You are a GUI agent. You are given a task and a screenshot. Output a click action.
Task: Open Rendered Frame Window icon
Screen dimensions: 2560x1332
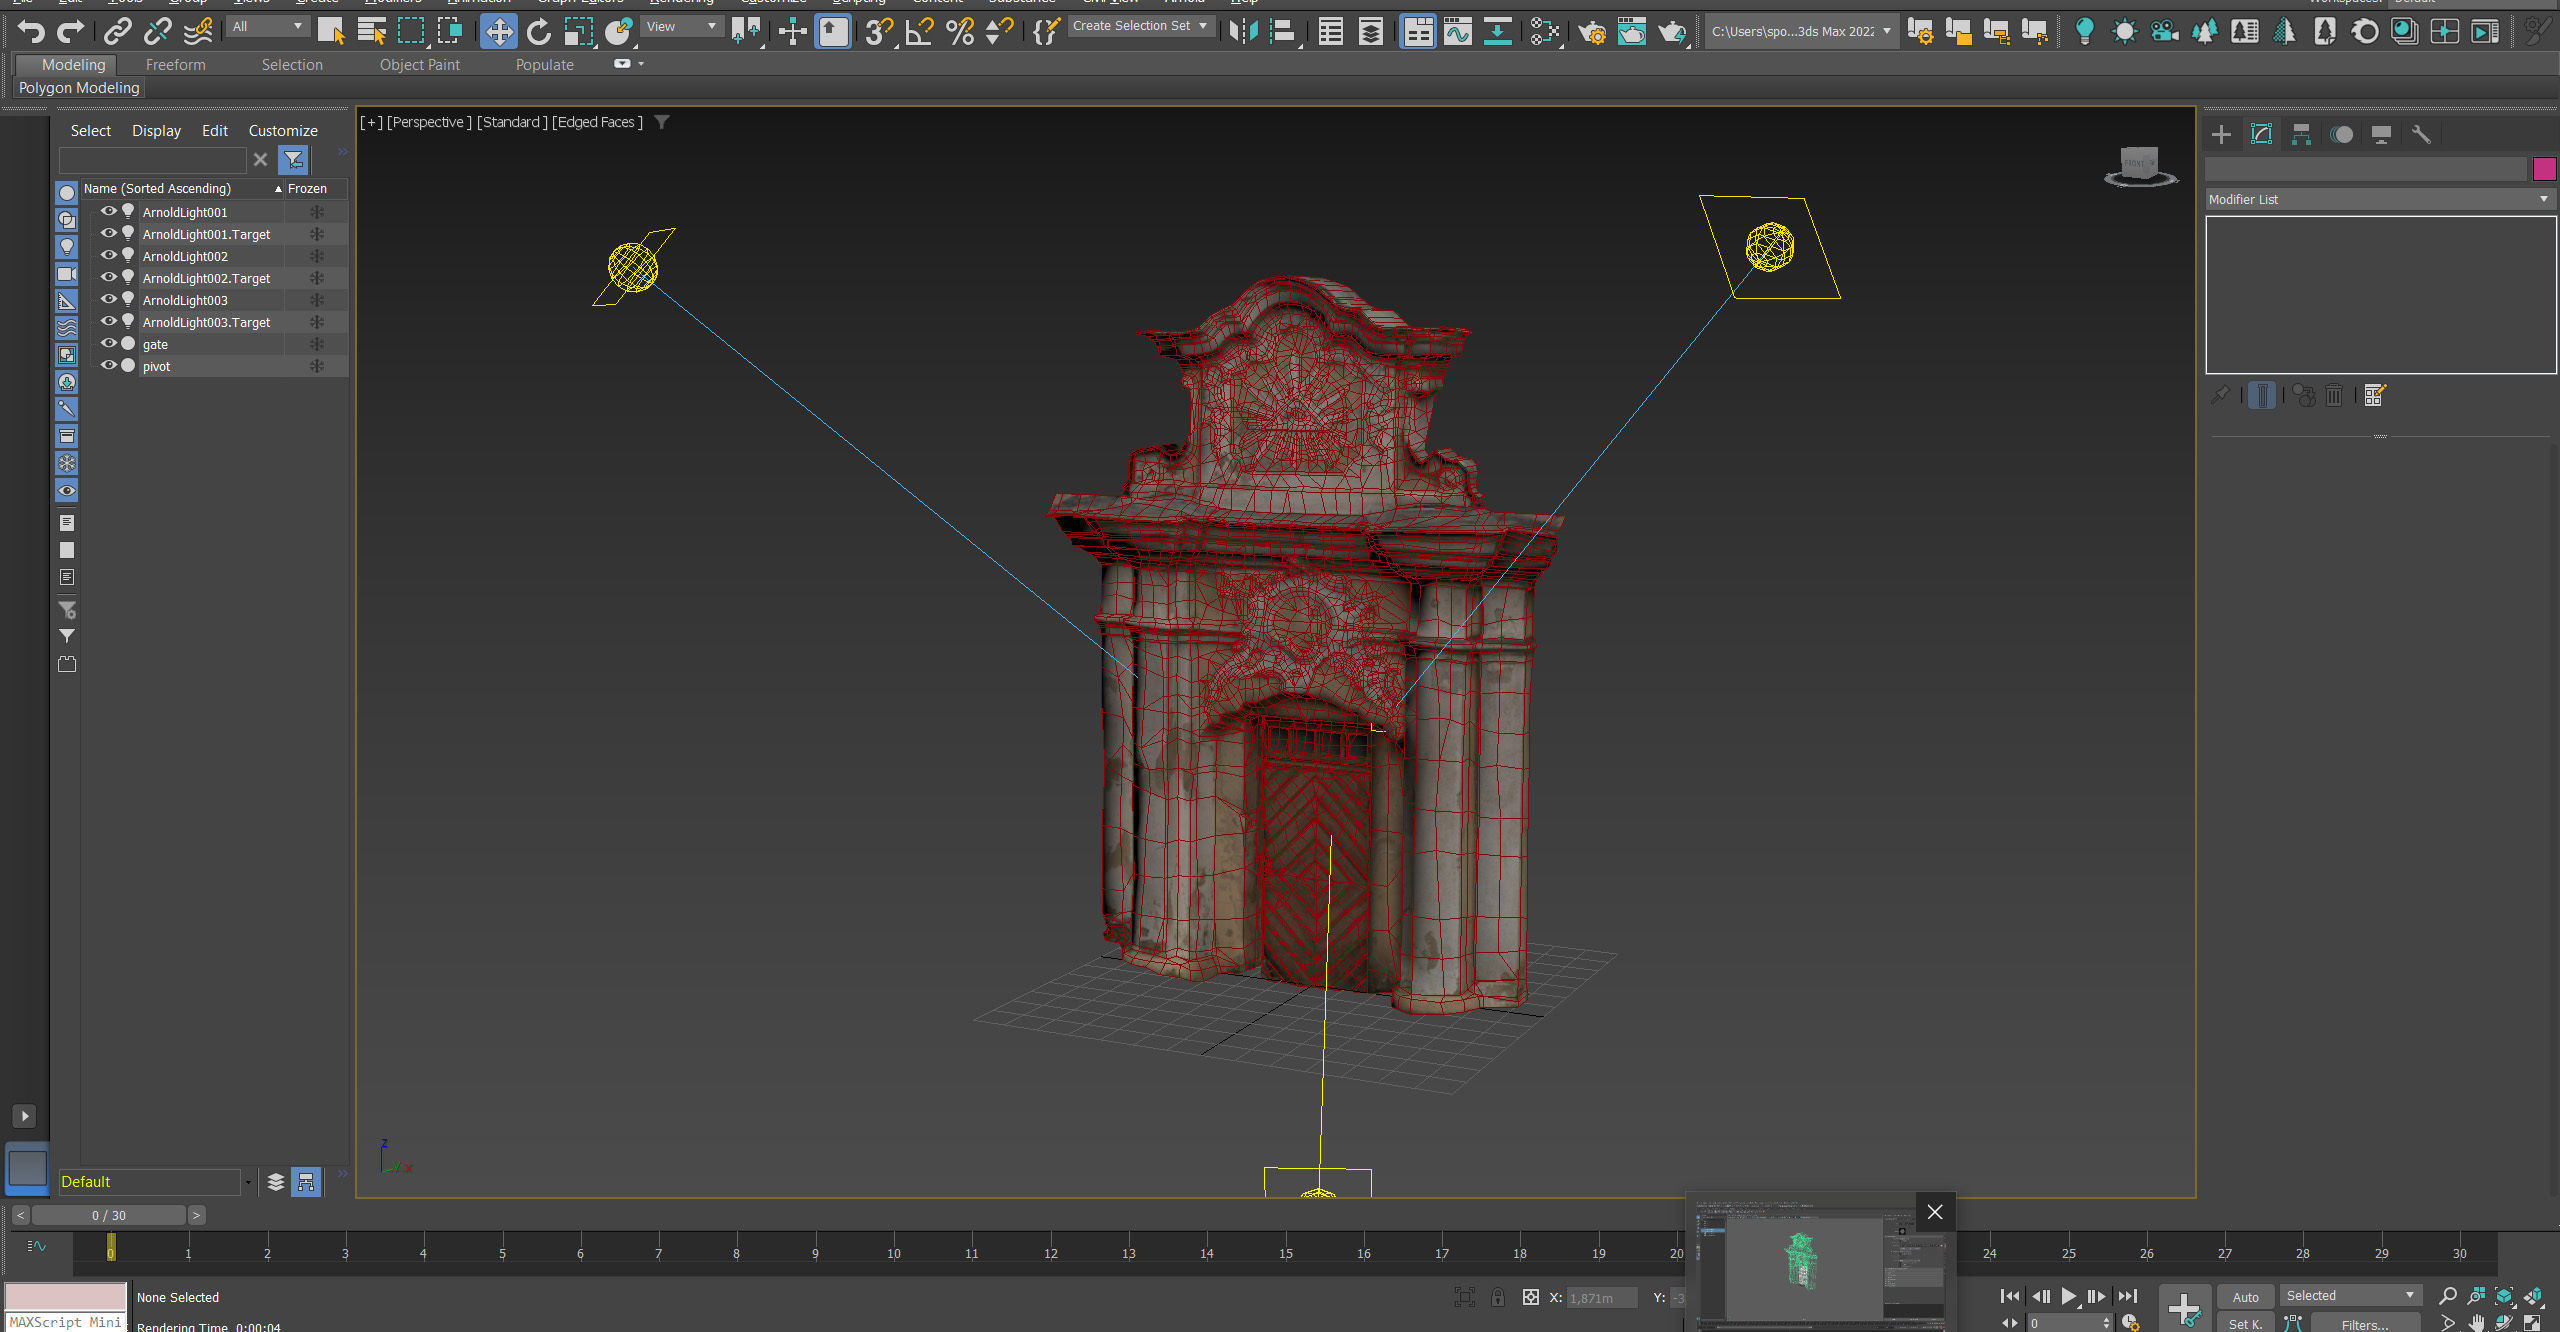tap(1632, 32)
